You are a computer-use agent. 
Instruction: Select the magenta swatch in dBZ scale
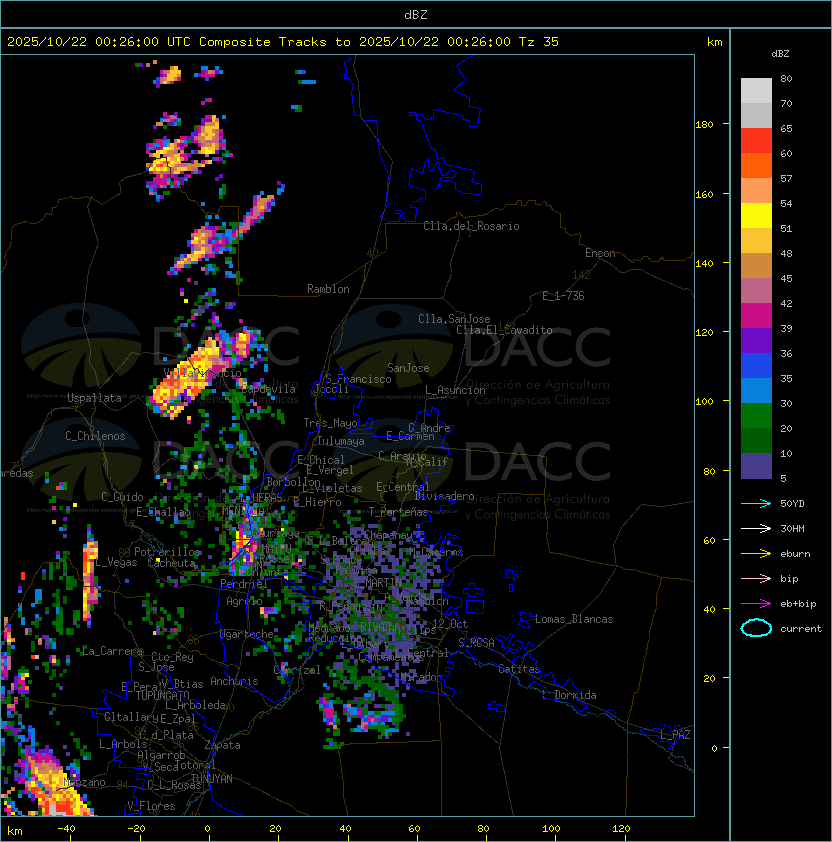click(x=756, y=316)
